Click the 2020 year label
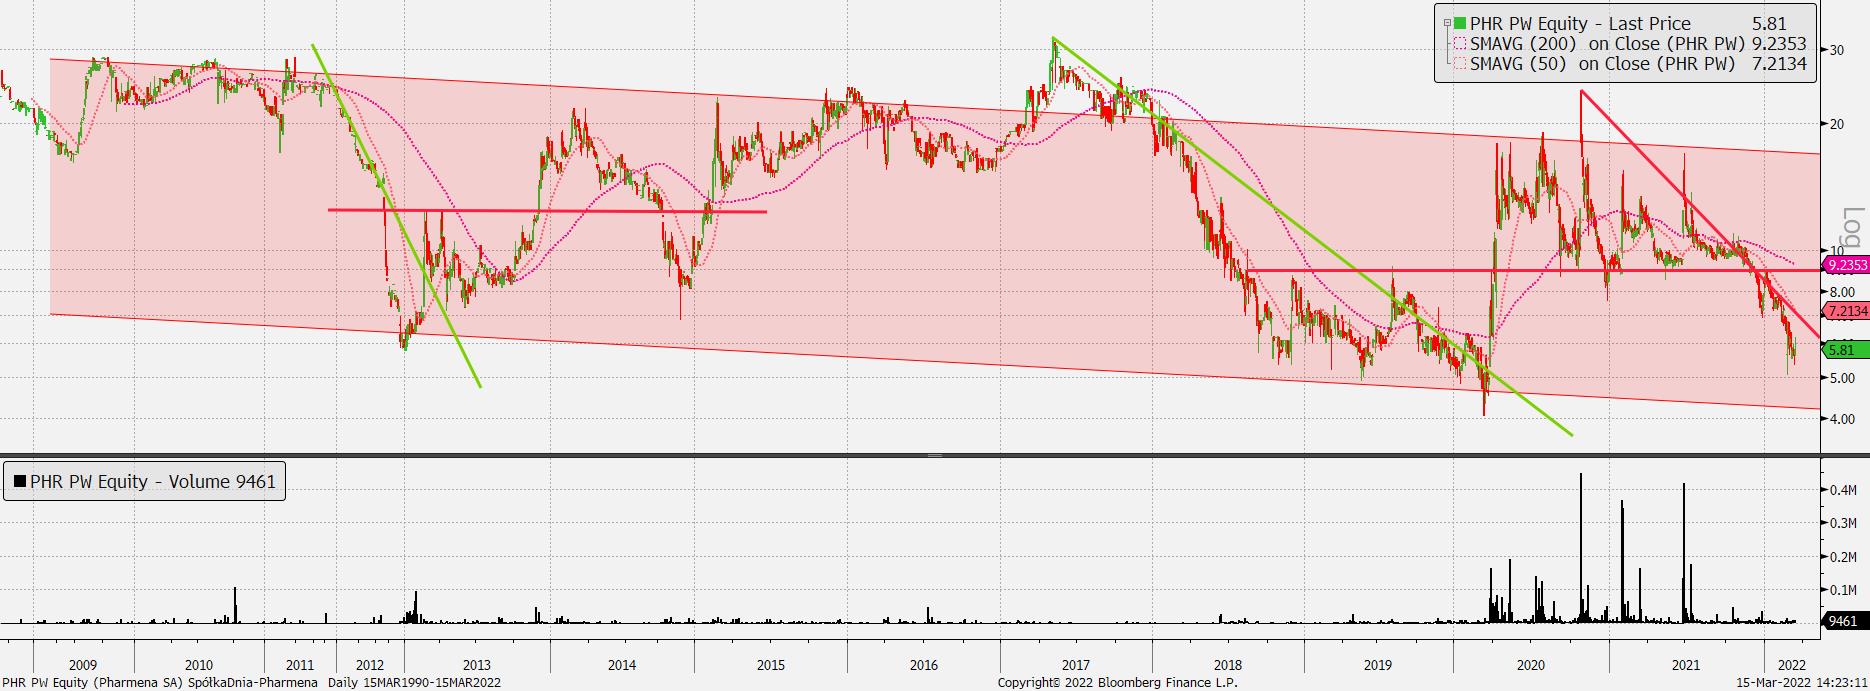Image resolution: width=1870 pixels, height=691 pixels. coord(1530,665)
